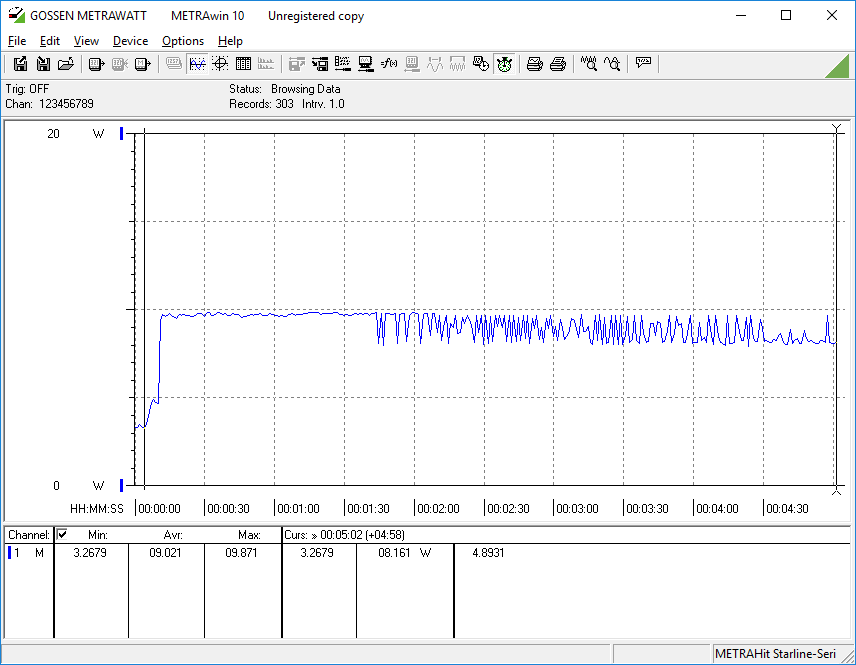Click the blue channel 1 color marker

click(10, 553)
